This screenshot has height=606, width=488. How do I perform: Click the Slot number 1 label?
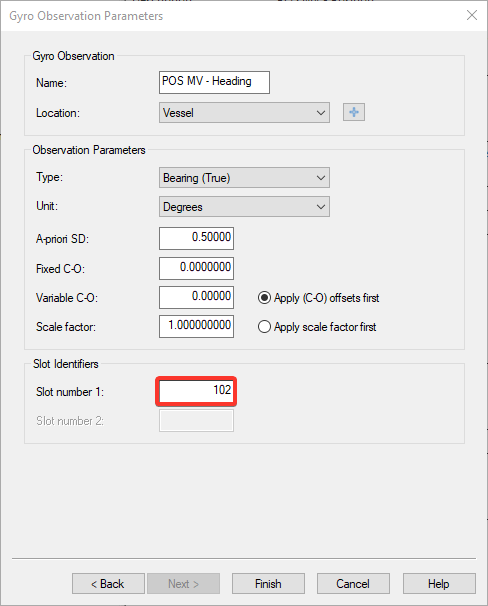point(70,392)
